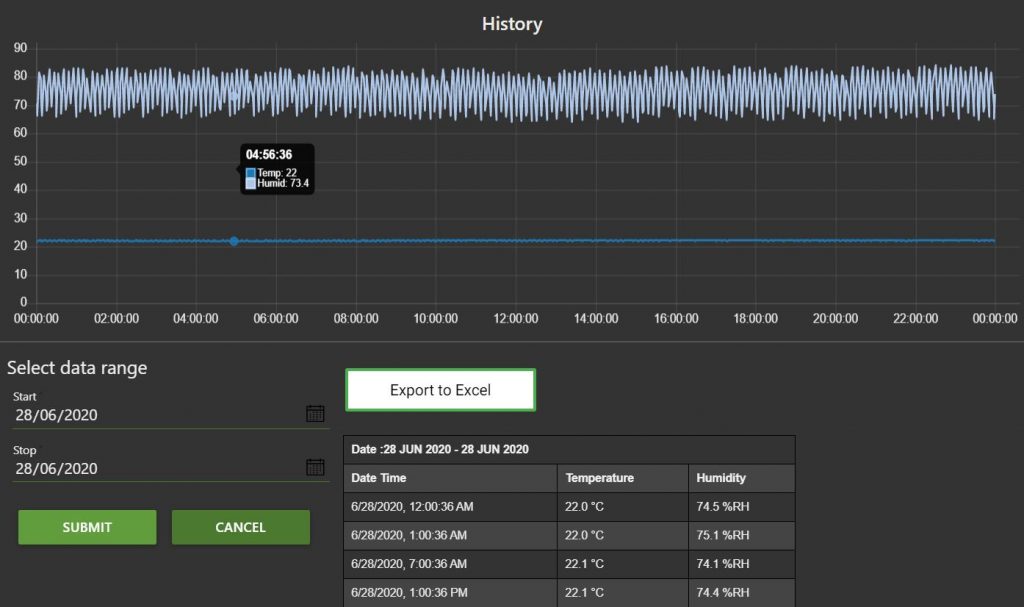The height and width of the screenshot is (607, 1024).
Task: Click the 02:00:00 x-axis time label
Action: click(x=116, y=319)
